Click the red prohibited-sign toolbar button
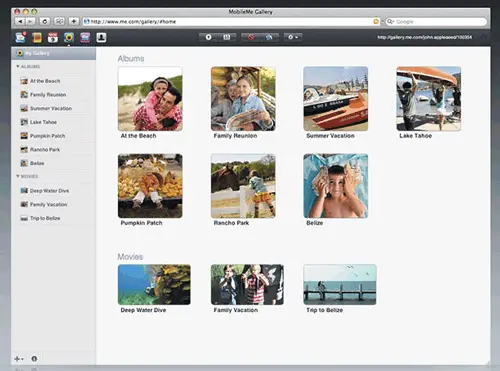 (251, 37)
